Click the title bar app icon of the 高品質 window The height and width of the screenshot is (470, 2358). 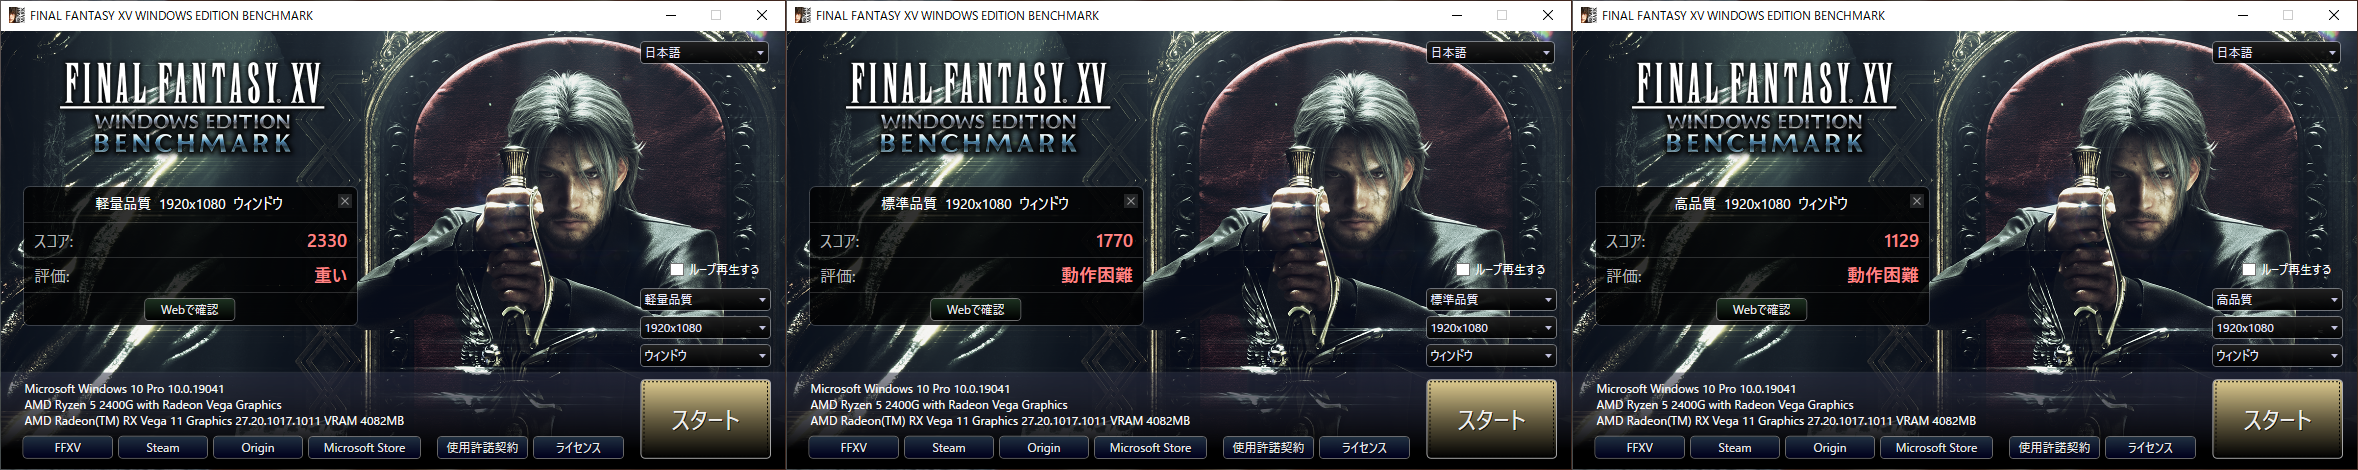pos(1588,15)
